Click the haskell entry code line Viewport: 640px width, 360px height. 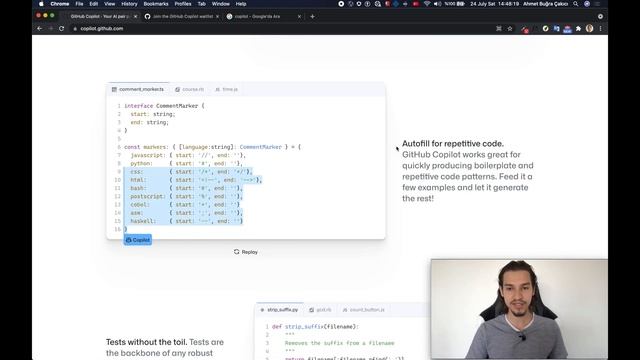point(186,221)
